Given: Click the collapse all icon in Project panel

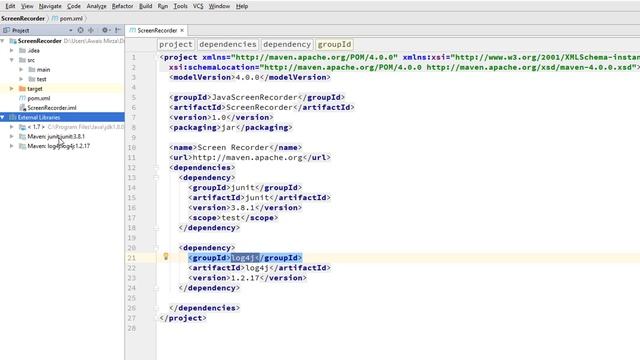Looking at the screenshot, I should [x=91, y=30].
